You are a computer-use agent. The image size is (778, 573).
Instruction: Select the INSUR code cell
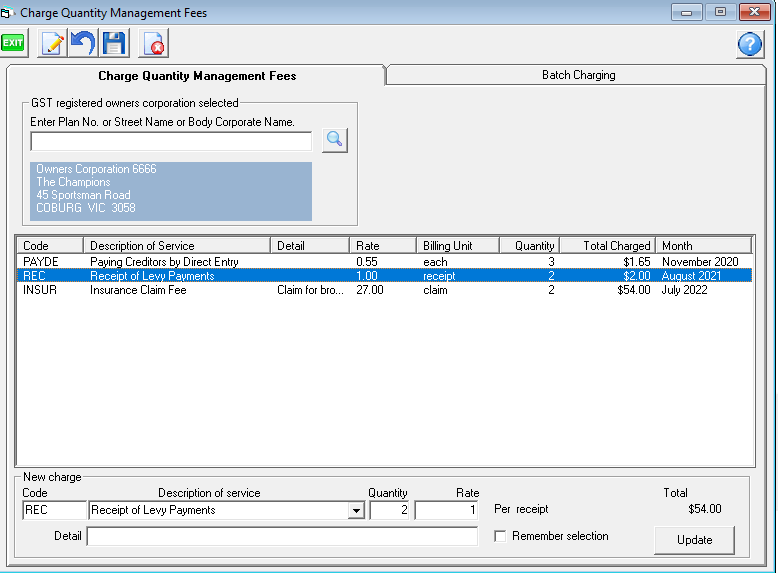pos(40,290)
